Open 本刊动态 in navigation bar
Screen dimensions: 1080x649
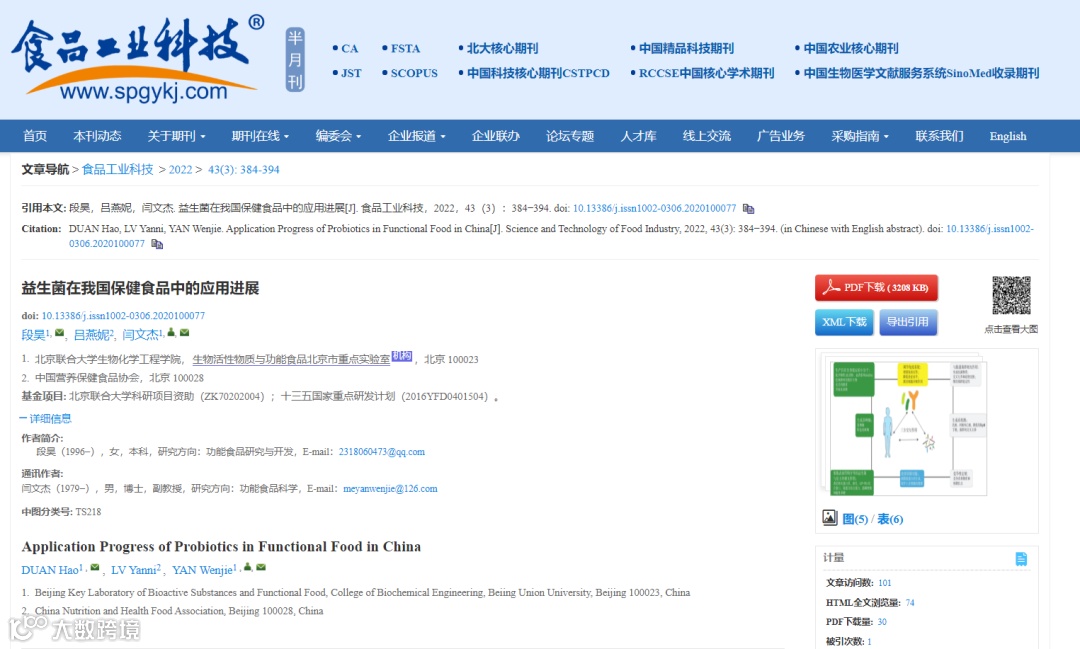point(97,136)
